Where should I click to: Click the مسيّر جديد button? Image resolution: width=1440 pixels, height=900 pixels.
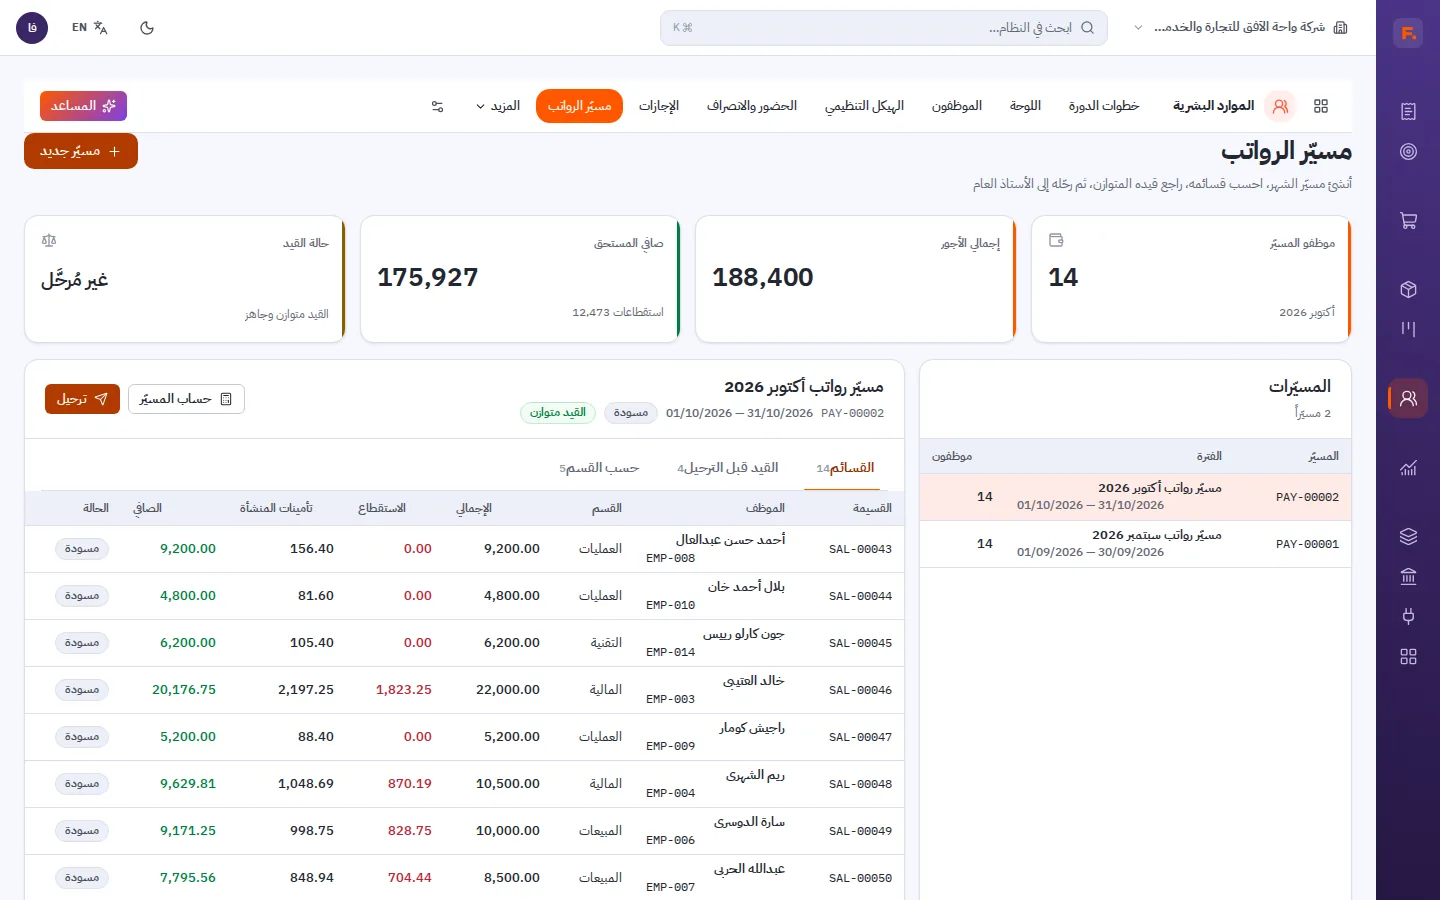coord(81,151)
